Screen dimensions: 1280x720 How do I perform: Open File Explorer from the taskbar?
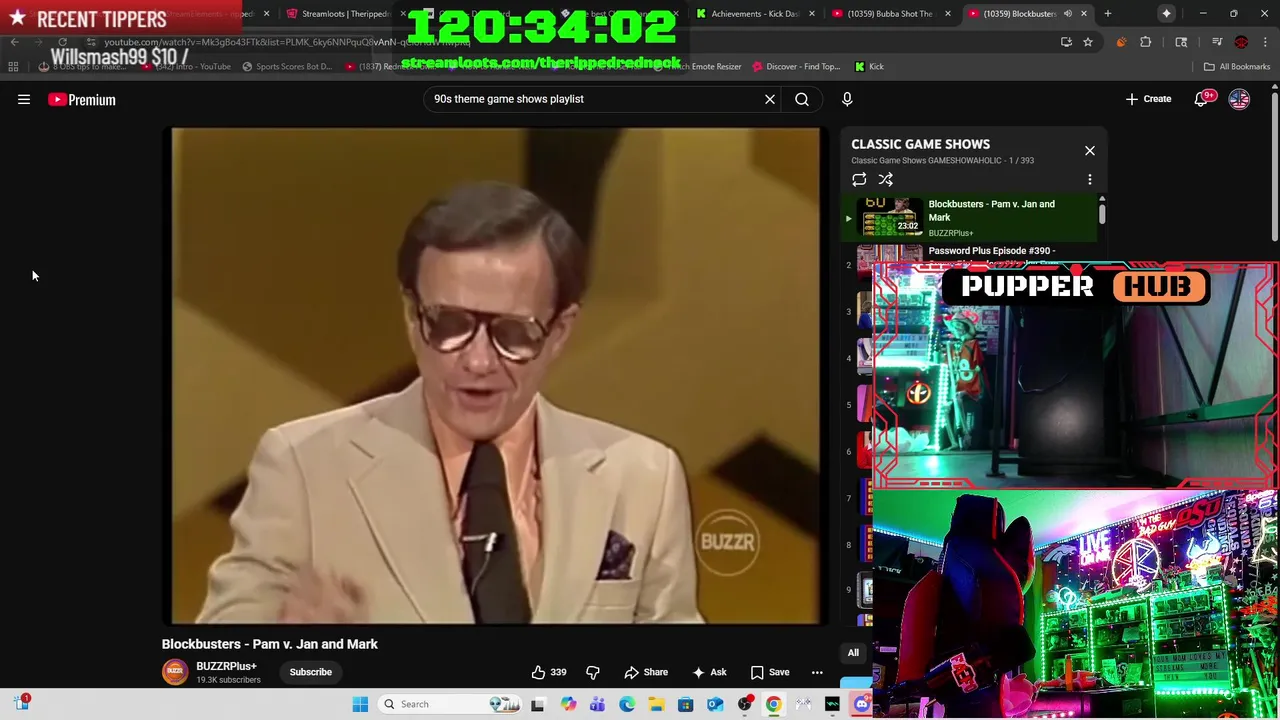(x=656, y=704)
